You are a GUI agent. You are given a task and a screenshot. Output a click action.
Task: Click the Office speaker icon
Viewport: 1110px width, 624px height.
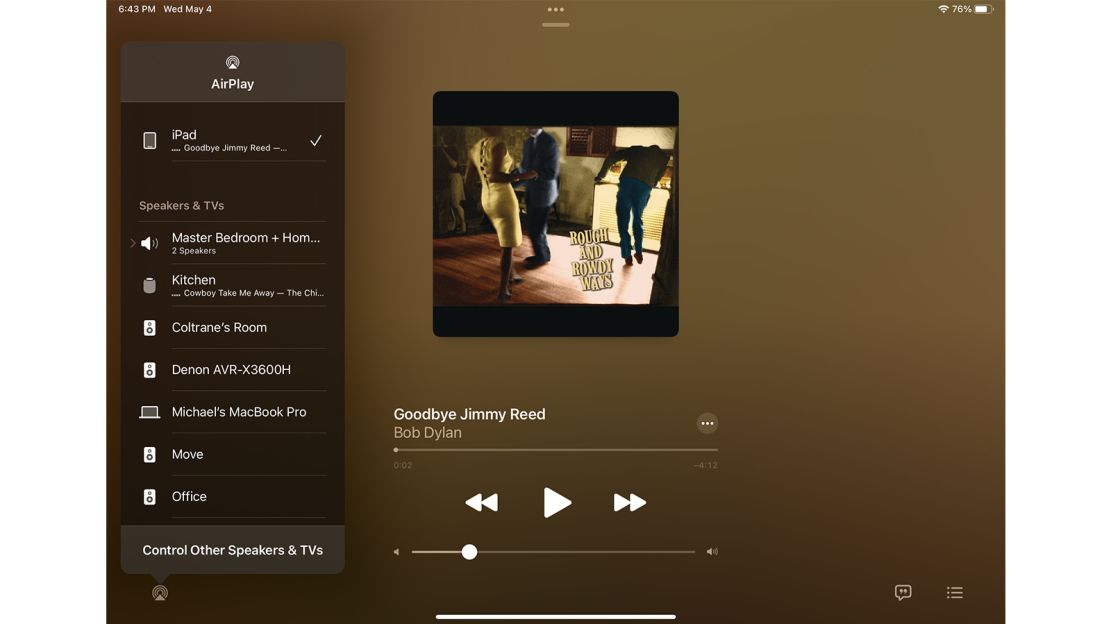coord(149,497)
